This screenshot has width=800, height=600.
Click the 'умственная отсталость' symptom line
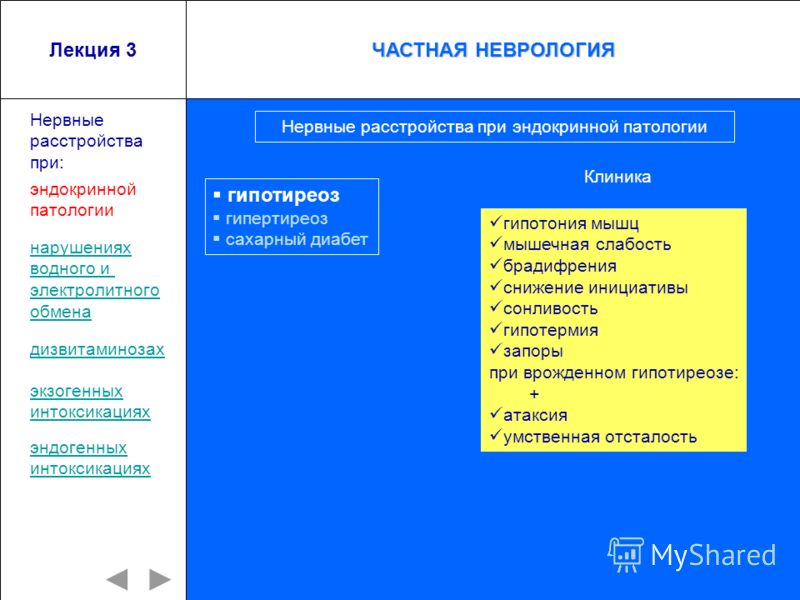[593, 437]
